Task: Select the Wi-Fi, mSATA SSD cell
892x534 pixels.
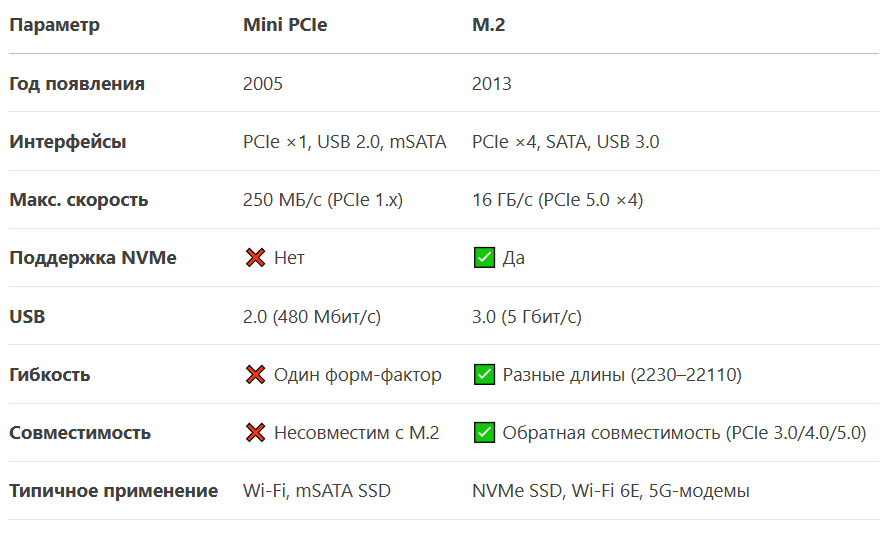Action: (x=317, y=491)
